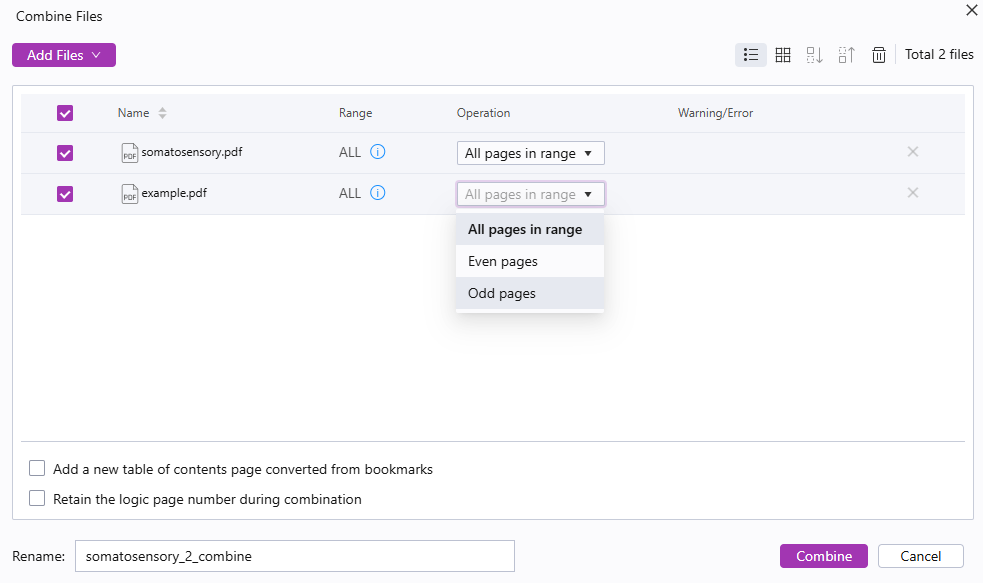The width and height of the screenshot is (983, 583).
Task: Sort the file list by Name
Action: 133,113
